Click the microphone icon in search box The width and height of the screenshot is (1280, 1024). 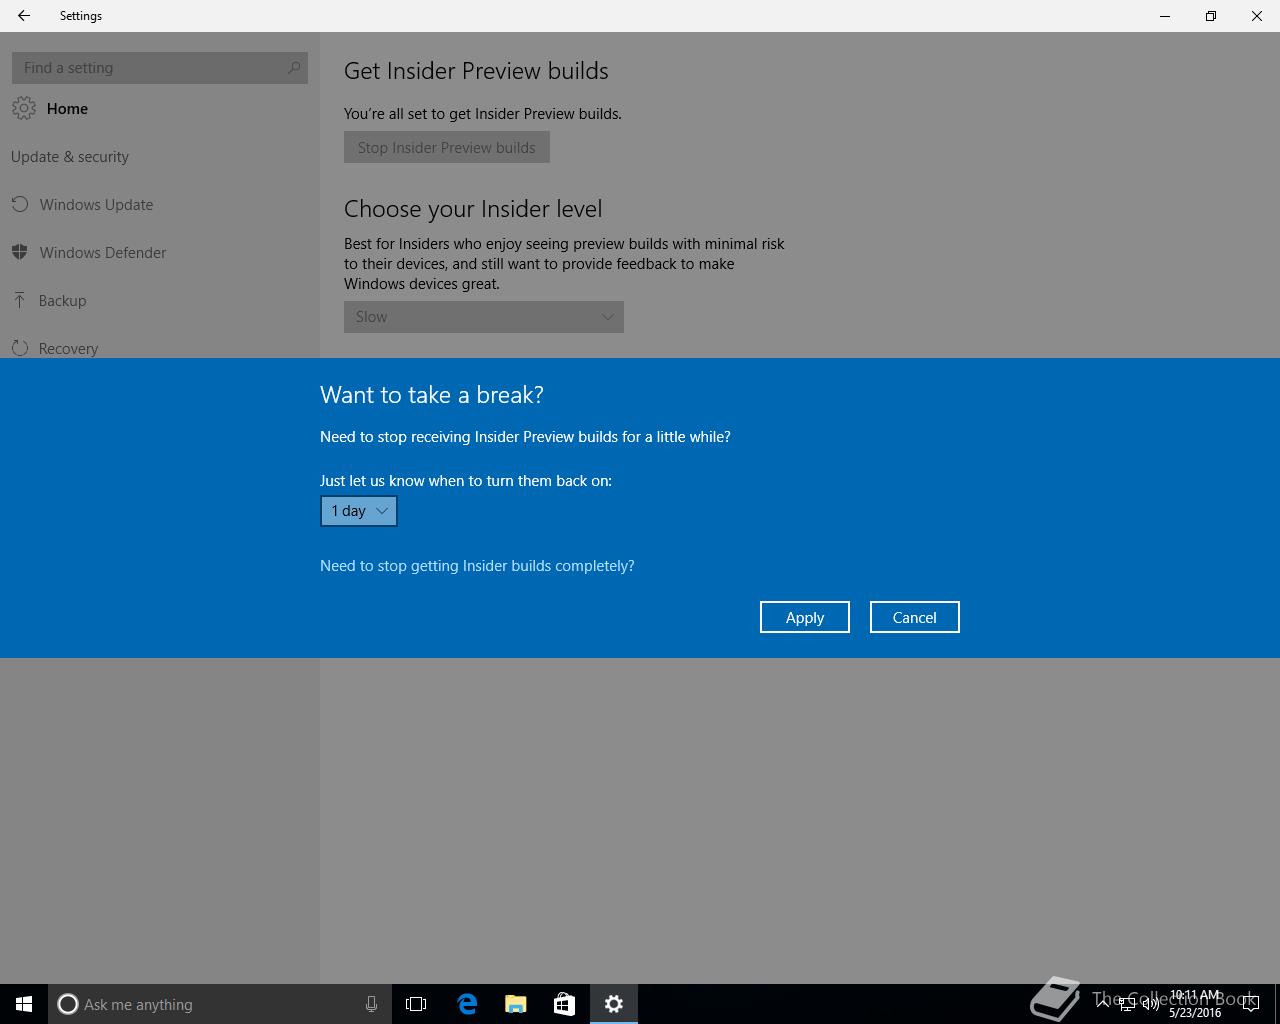(x=371, y=1004)
